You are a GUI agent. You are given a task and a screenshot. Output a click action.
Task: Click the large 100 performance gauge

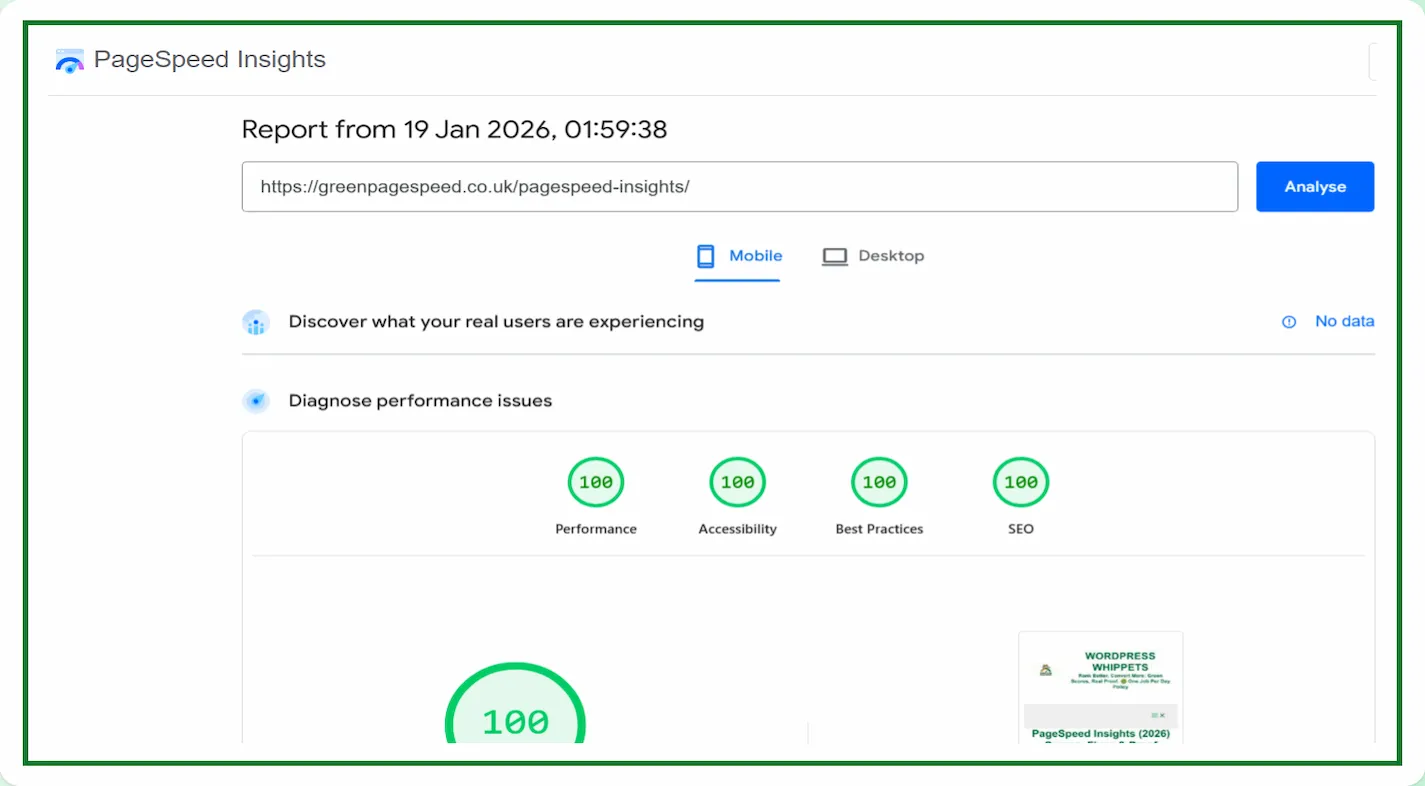515,710
